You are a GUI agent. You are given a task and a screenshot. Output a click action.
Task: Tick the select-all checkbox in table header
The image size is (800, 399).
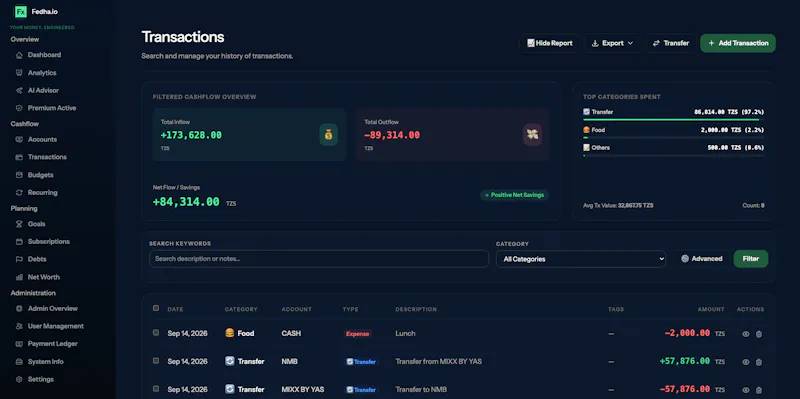156,308
